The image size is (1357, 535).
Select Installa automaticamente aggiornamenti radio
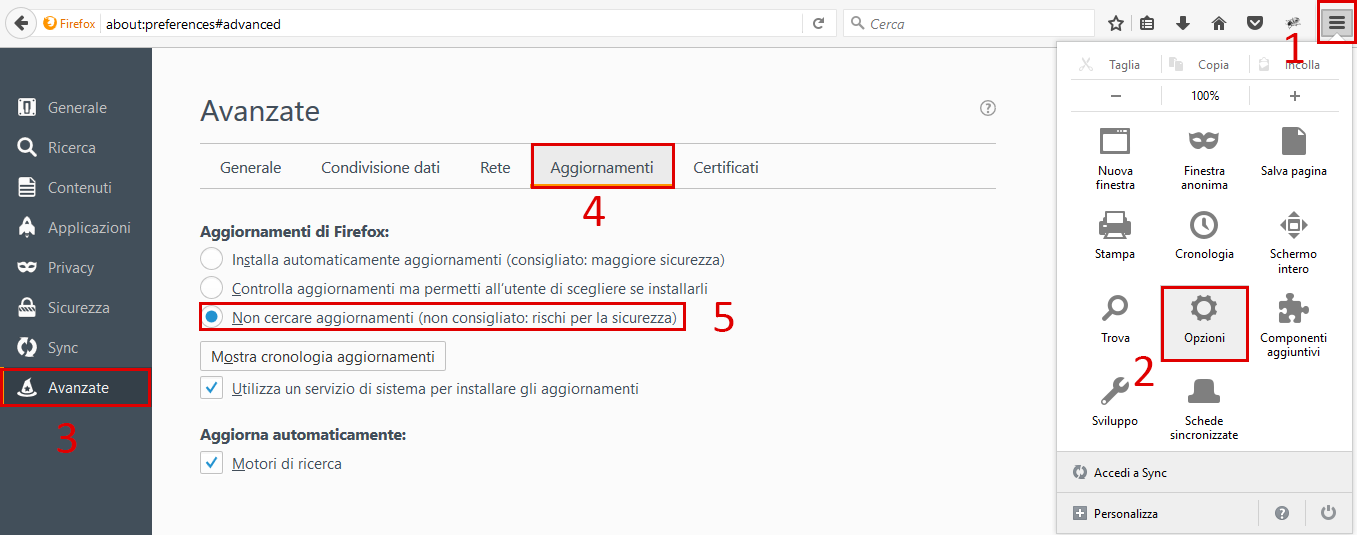pyautogui.click(x=211, y=259)
